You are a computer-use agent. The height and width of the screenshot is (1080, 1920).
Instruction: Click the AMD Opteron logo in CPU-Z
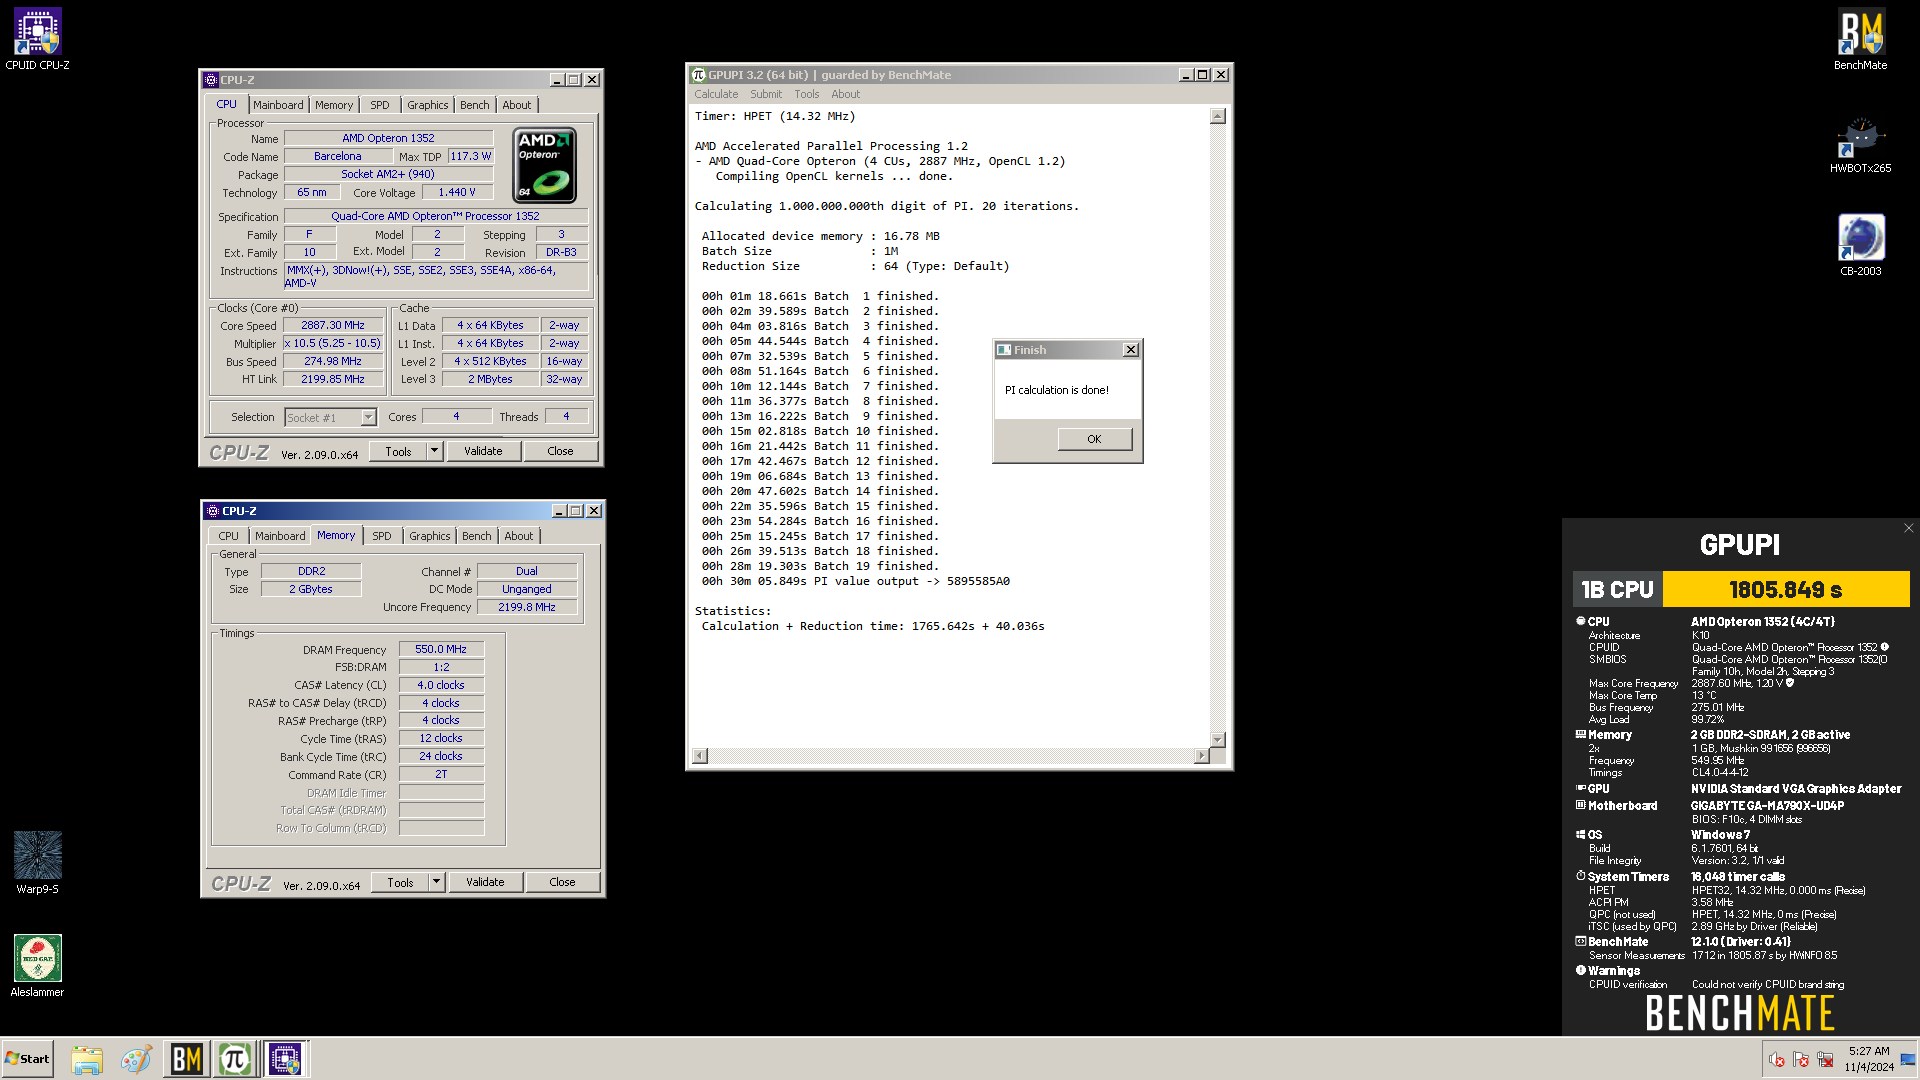[x=545, y=165]
